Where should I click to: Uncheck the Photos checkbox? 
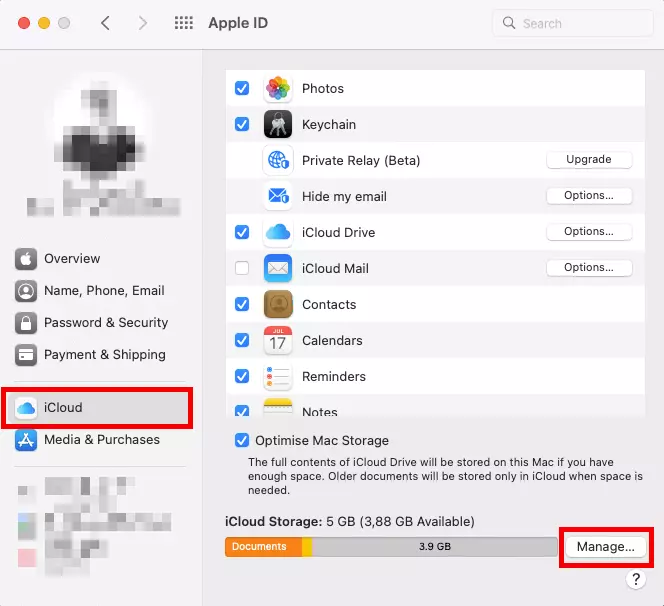pyautogui.click(x=242, y=89)
